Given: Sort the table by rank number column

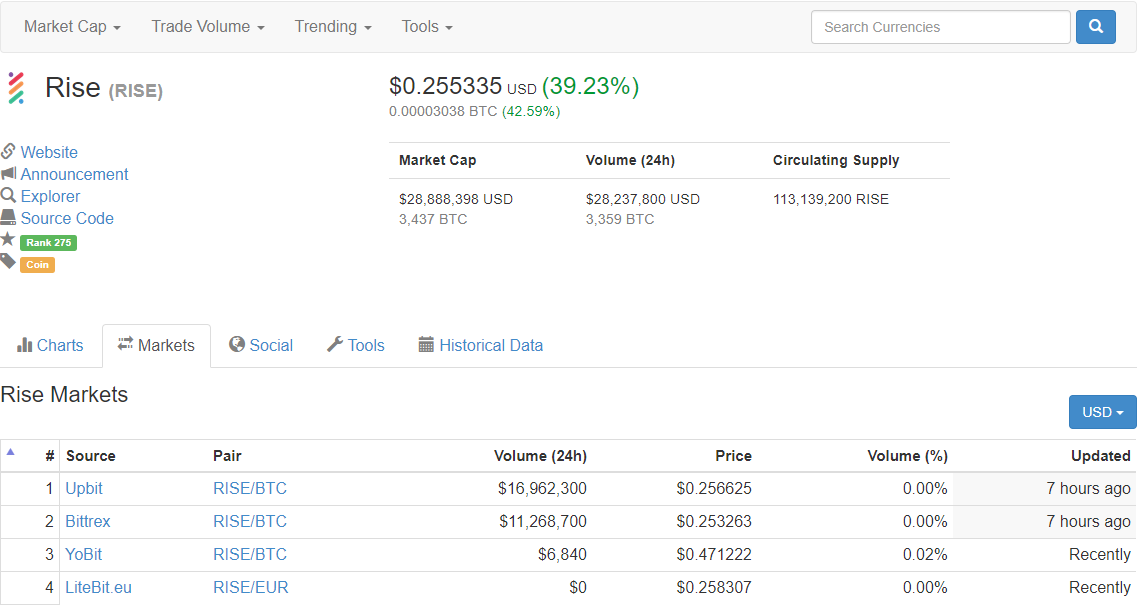Looking at the screenshot, I should coord(49,456).
